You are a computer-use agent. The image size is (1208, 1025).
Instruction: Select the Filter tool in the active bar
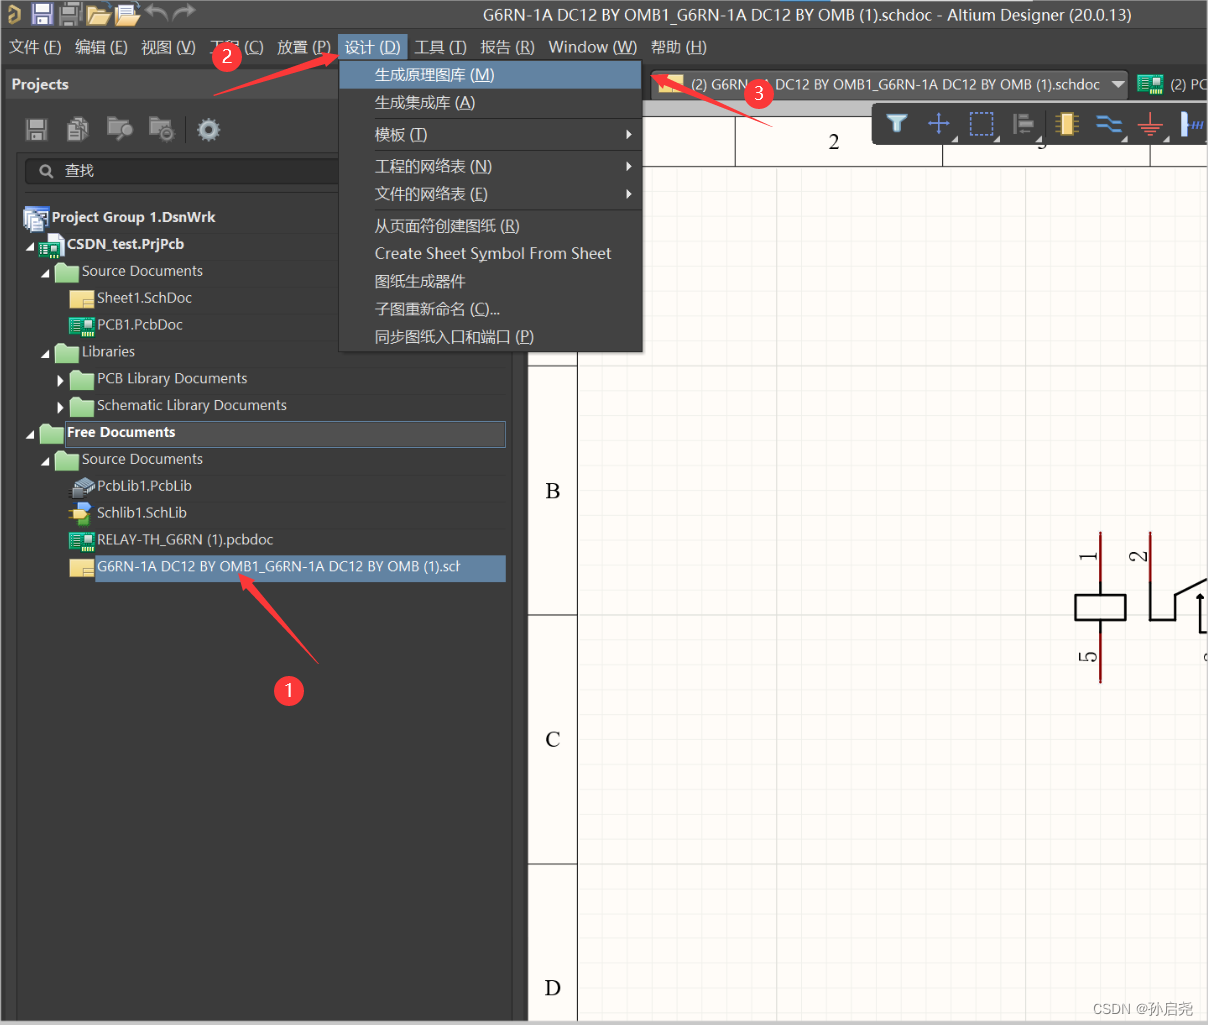click(897, 123)
